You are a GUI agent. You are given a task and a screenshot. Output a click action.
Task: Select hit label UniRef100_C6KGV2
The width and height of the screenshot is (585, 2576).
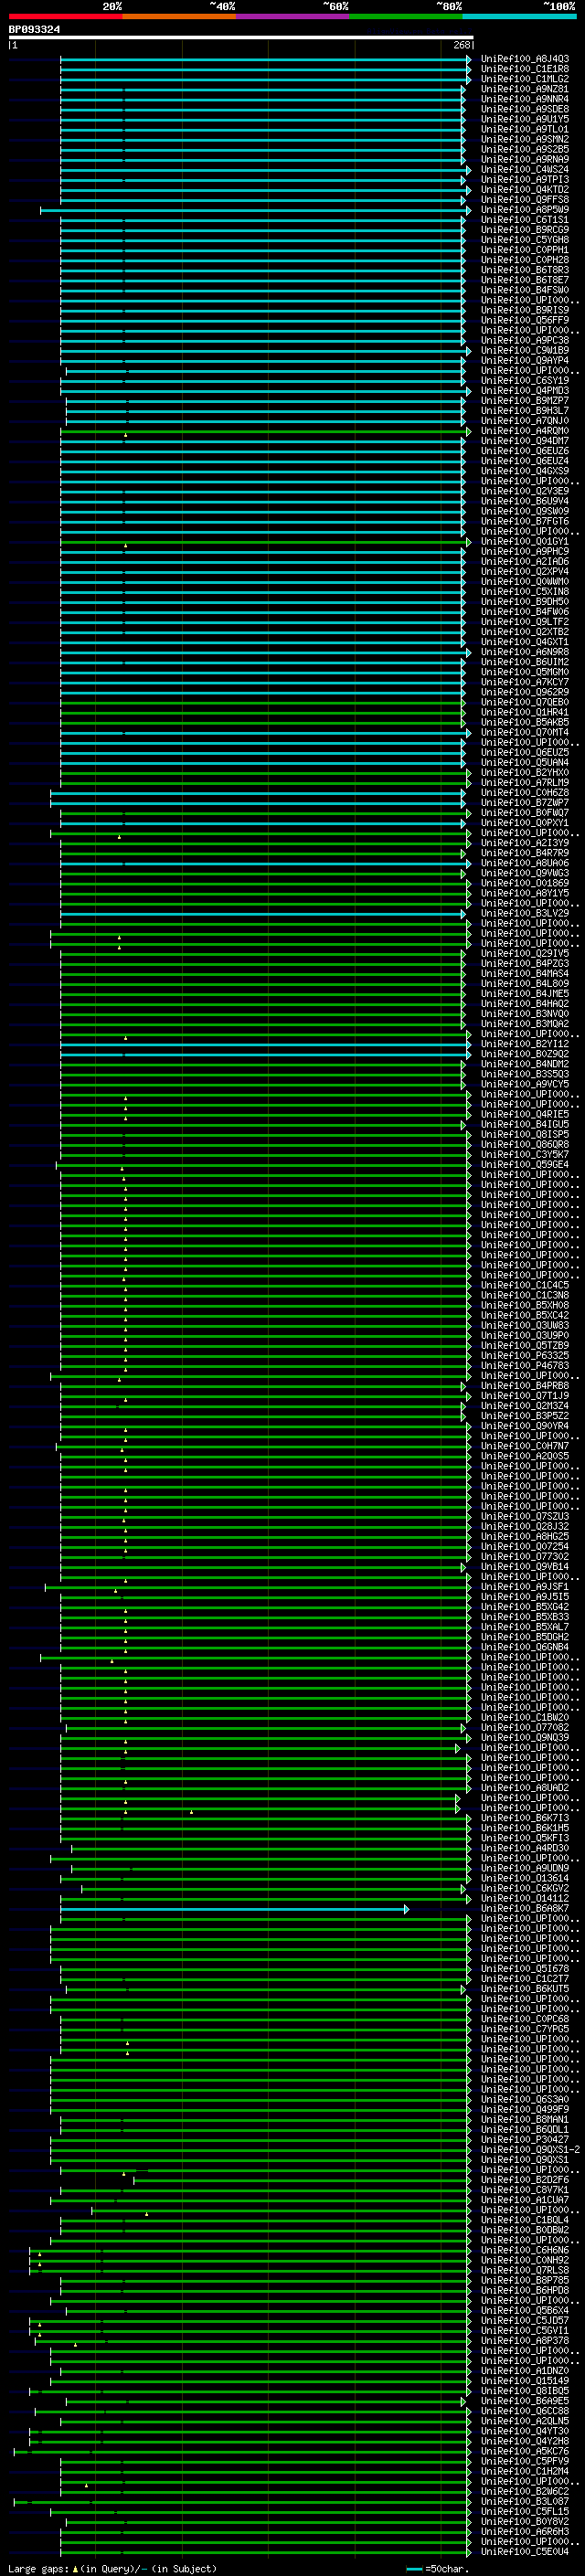click(x=525, y=1889)
